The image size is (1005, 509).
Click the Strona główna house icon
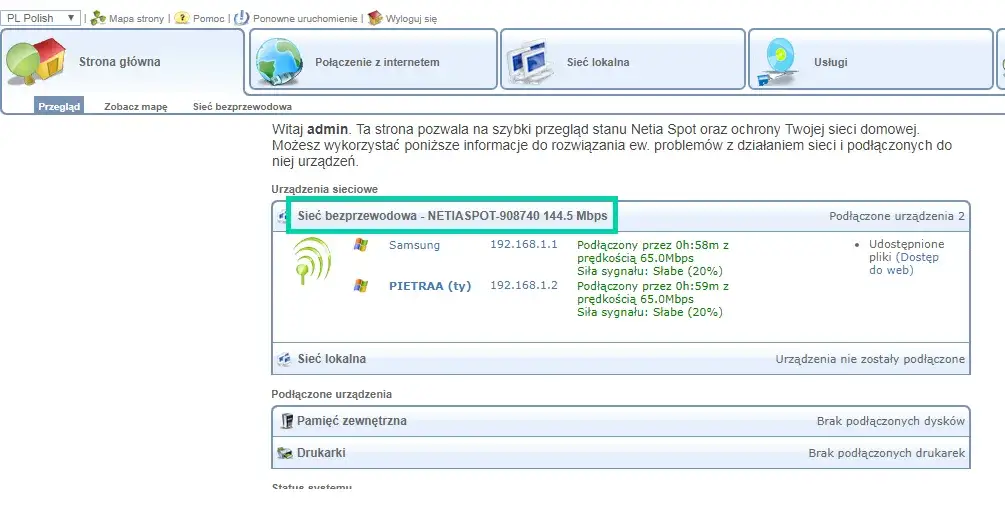(x=36, y=61)
